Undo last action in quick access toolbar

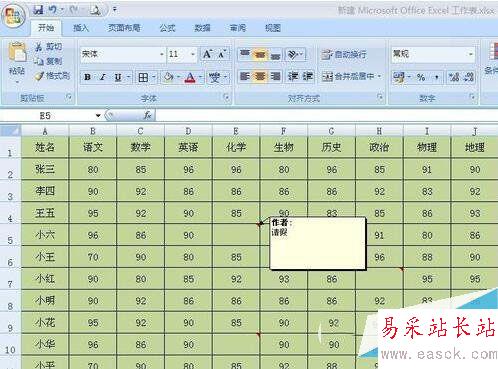(53, 10)
